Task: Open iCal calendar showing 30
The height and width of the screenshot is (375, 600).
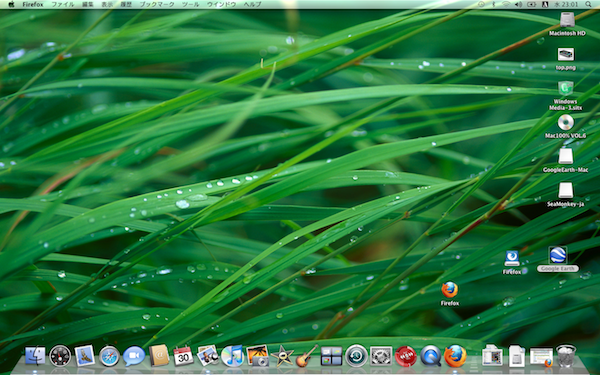Action: coord(183,355)
